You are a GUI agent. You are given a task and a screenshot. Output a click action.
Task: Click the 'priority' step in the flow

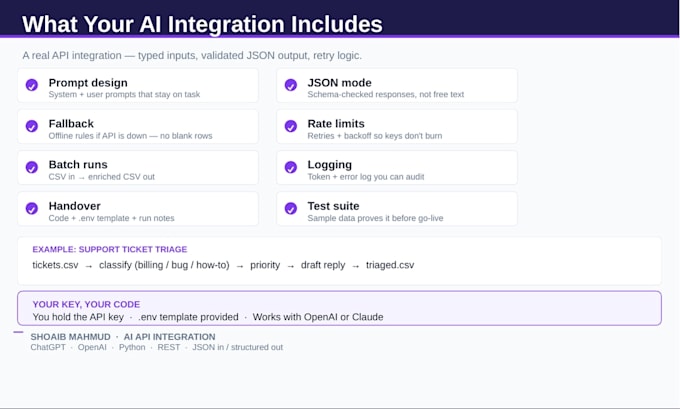[265, 265]
